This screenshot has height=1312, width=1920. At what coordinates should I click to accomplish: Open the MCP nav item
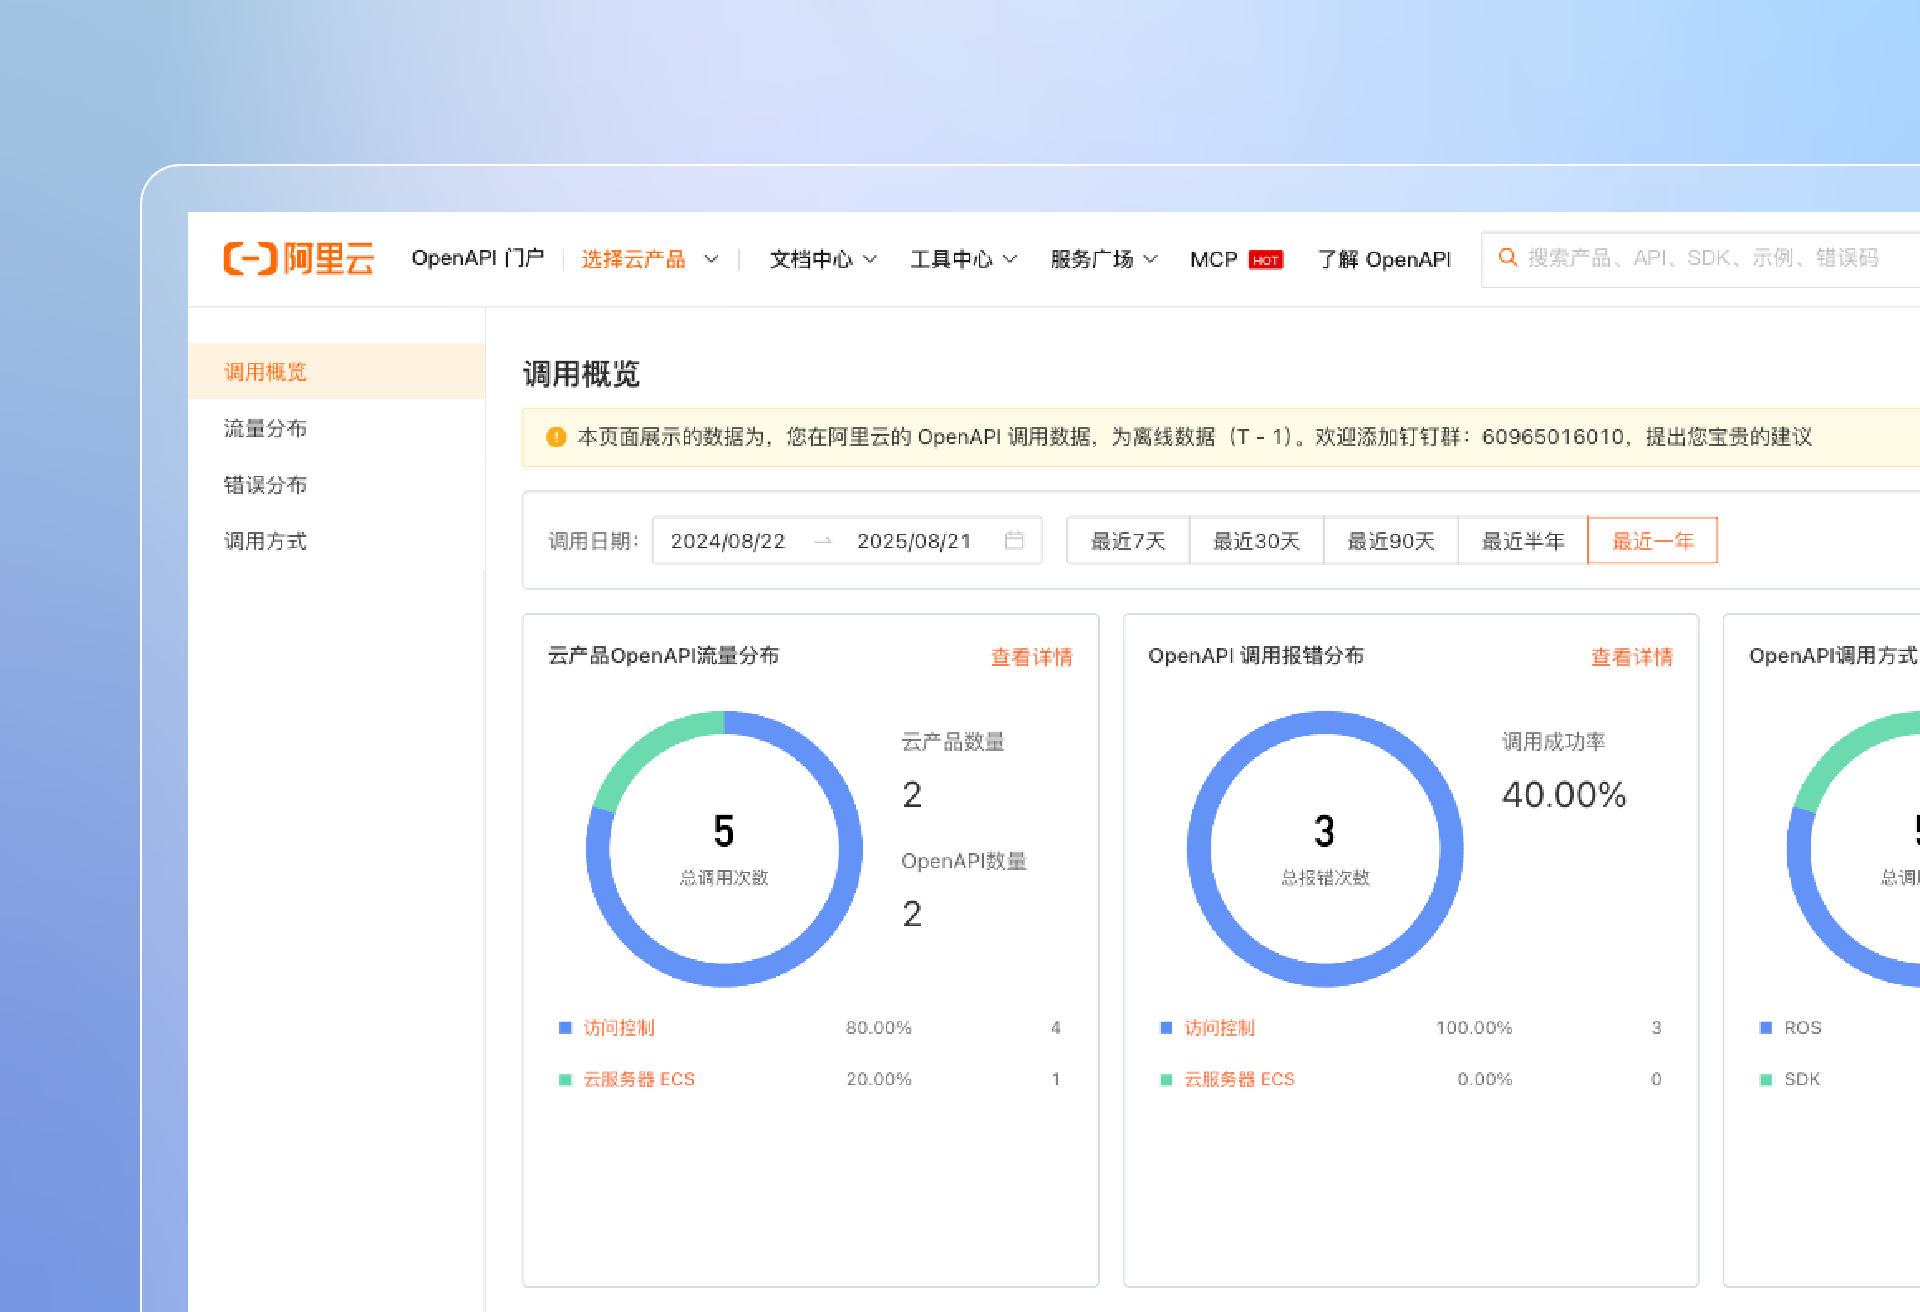[1214, 259]
